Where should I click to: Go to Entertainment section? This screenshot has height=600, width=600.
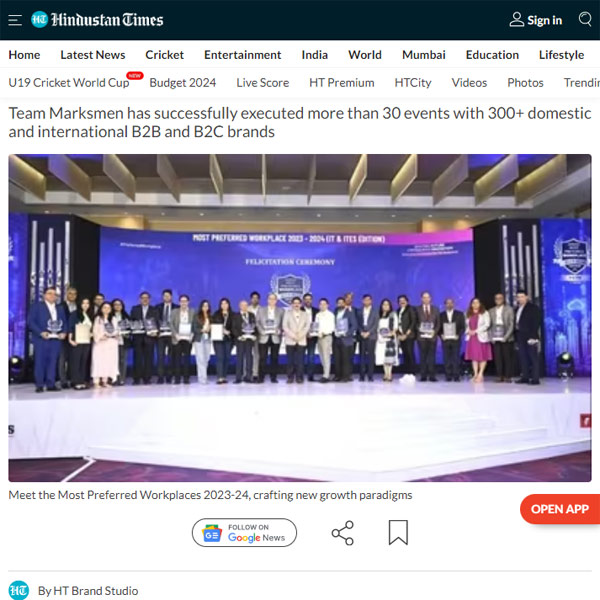coord(243,55)
